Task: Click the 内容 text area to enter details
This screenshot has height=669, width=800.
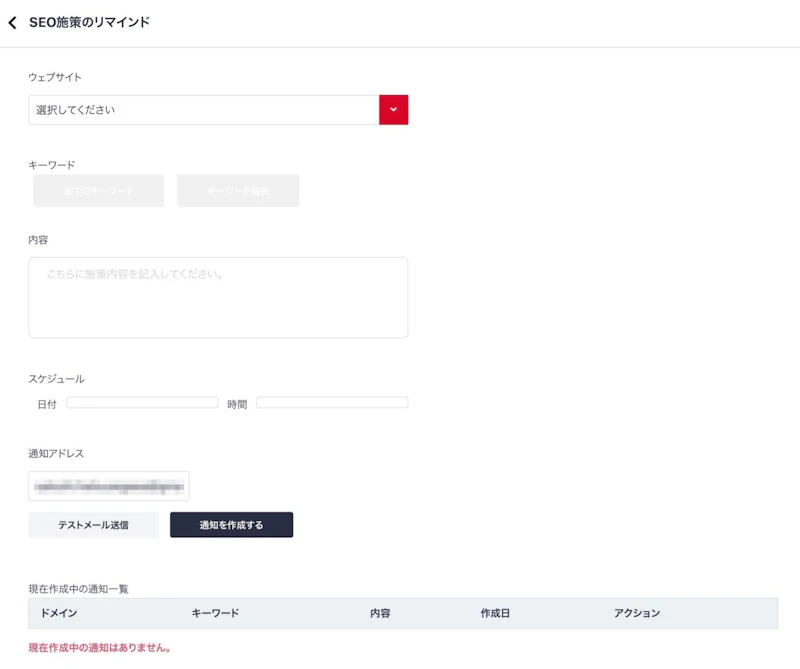Action: coord(218,296)
